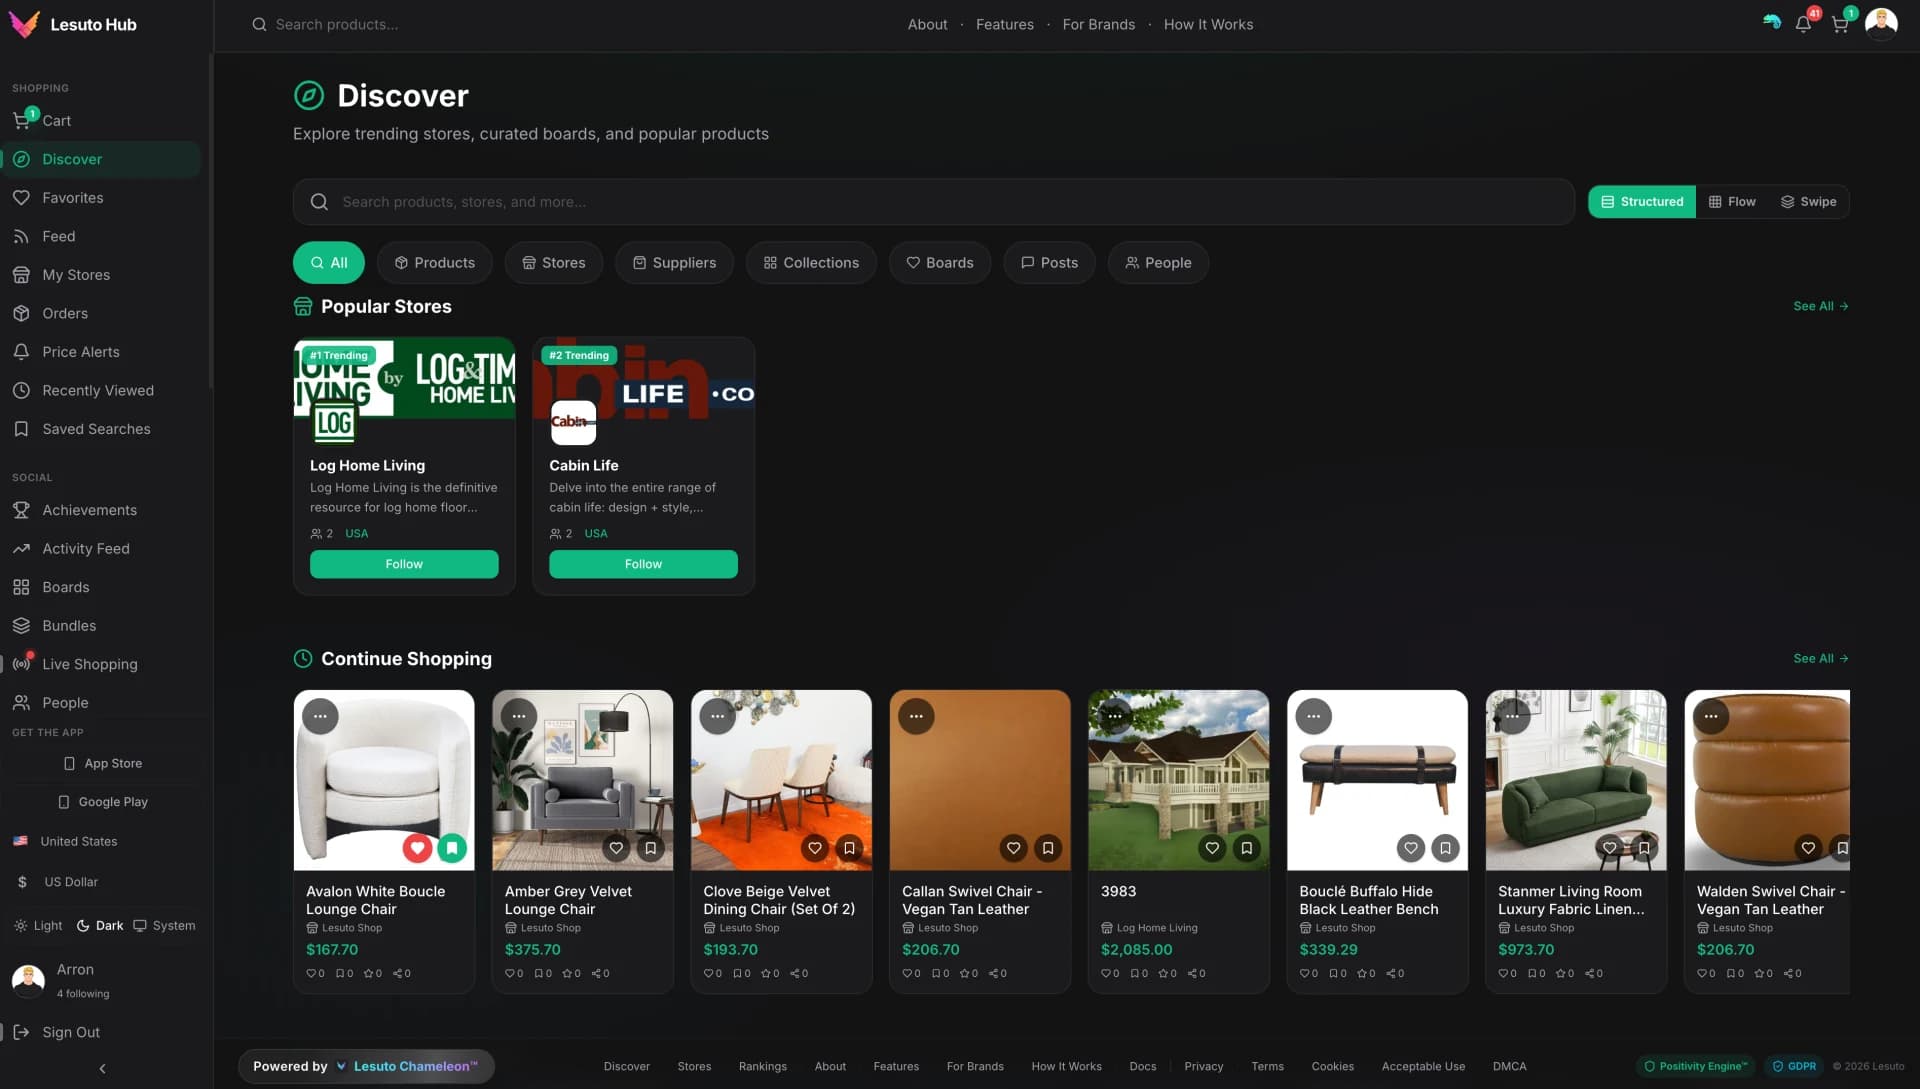
Task: Open options menu on Amber Grey Velvet chair
Action: [x=519, y=716]
